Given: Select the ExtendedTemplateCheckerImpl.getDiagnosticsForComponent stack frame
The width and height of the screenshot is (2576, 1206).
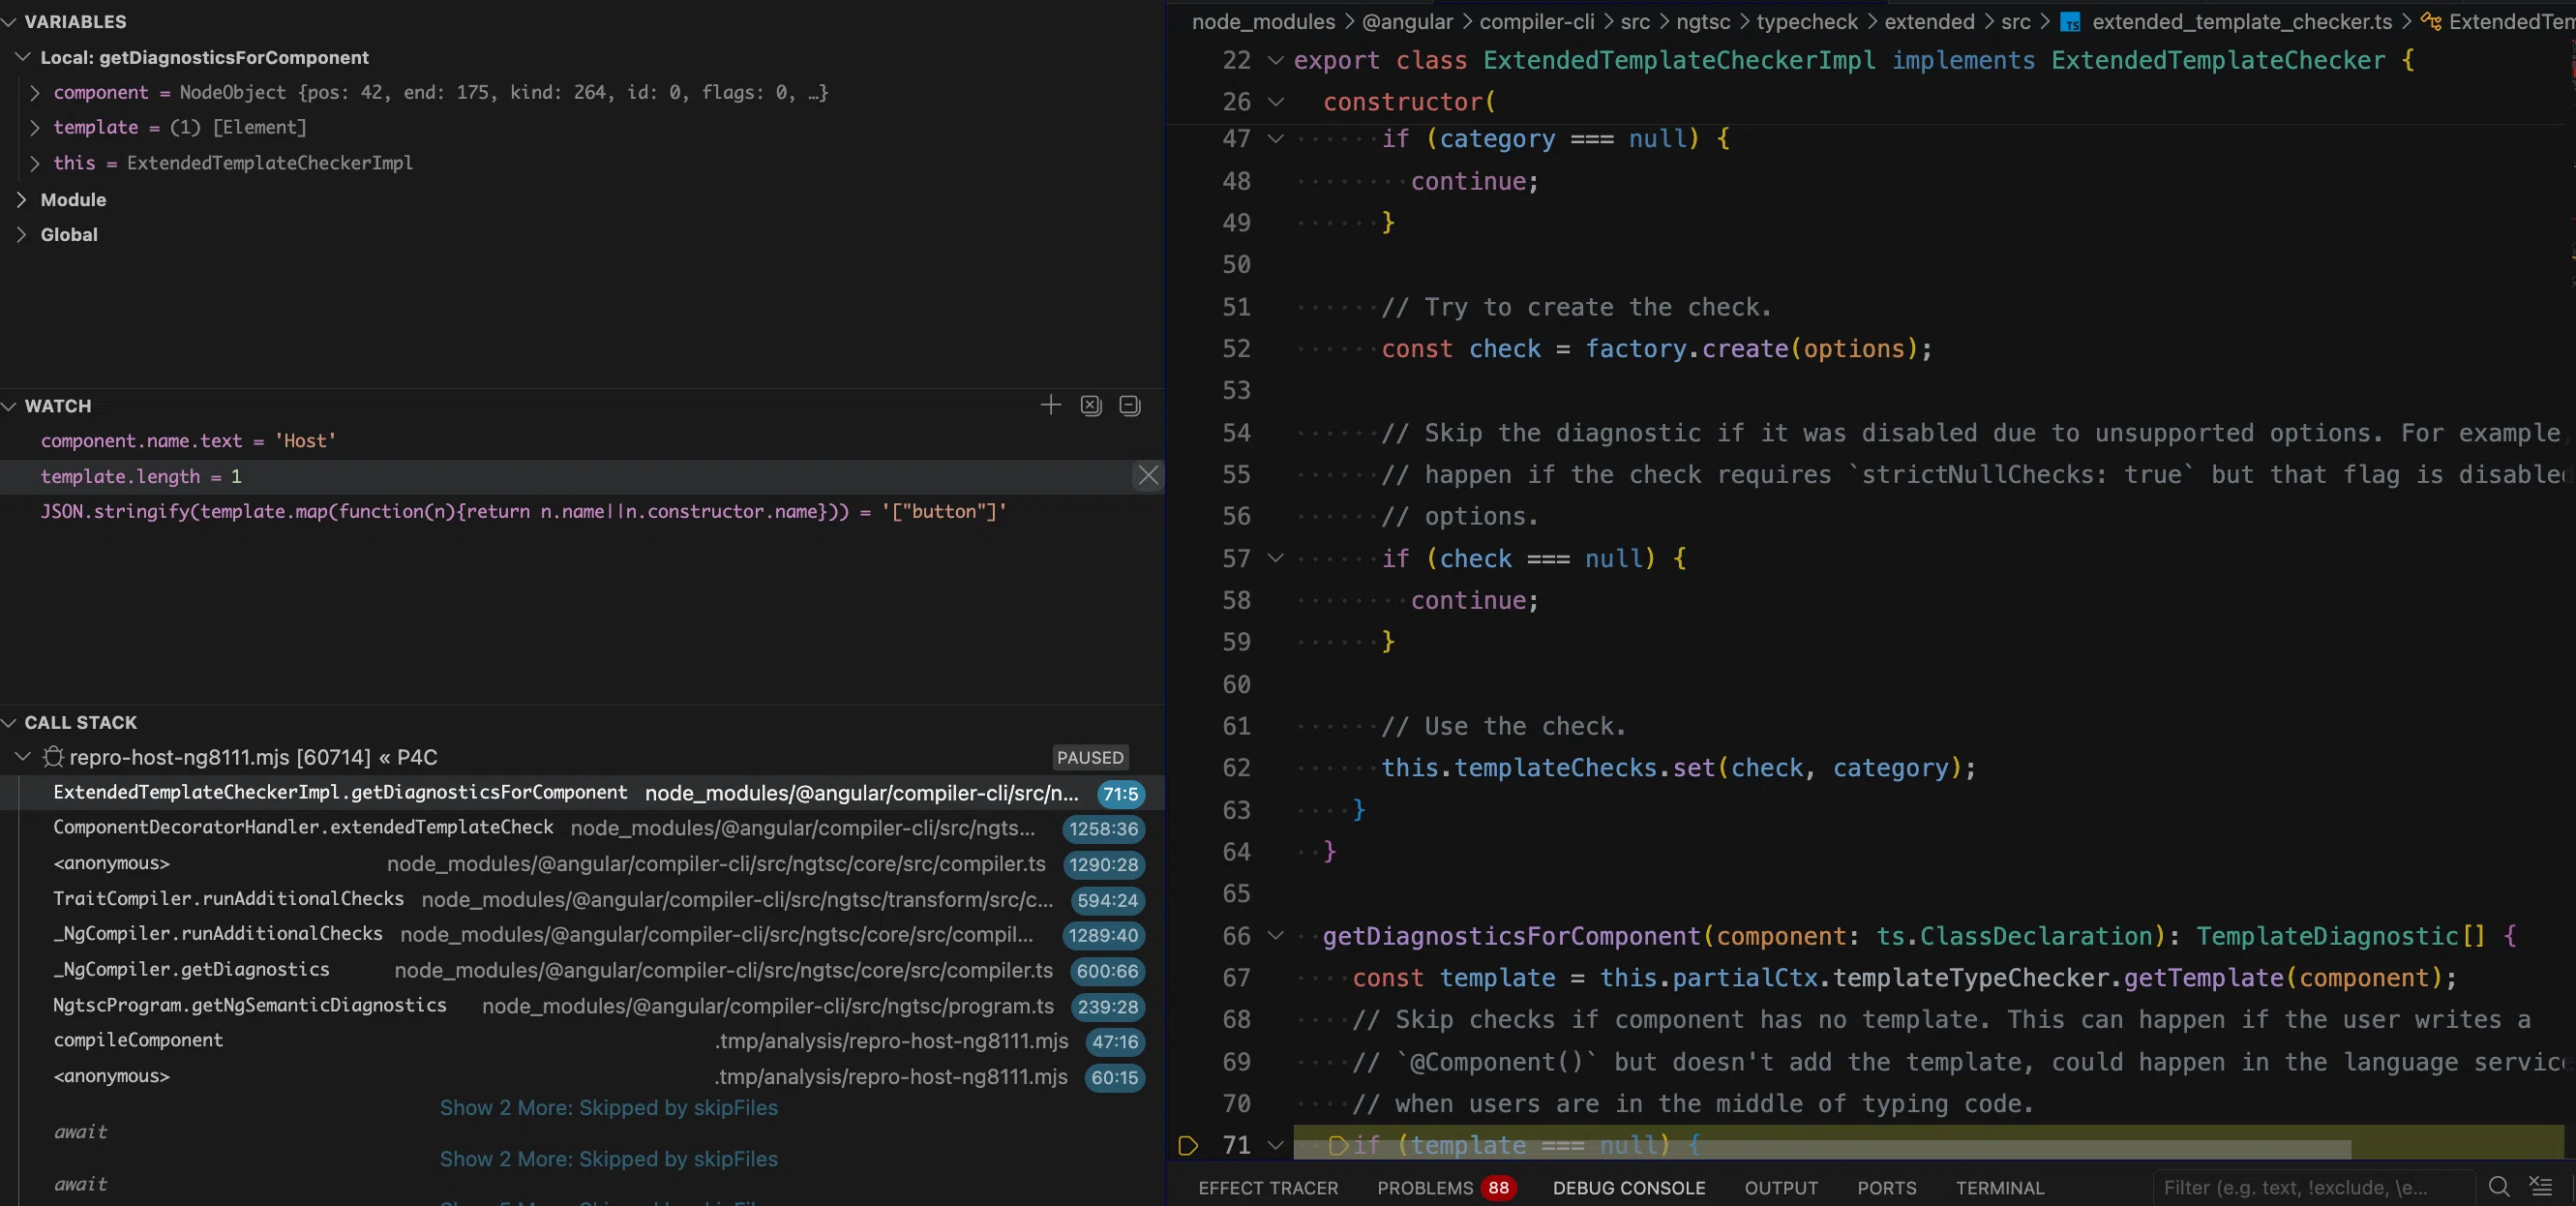Looking at the screenshot, I should coord(582,793).
